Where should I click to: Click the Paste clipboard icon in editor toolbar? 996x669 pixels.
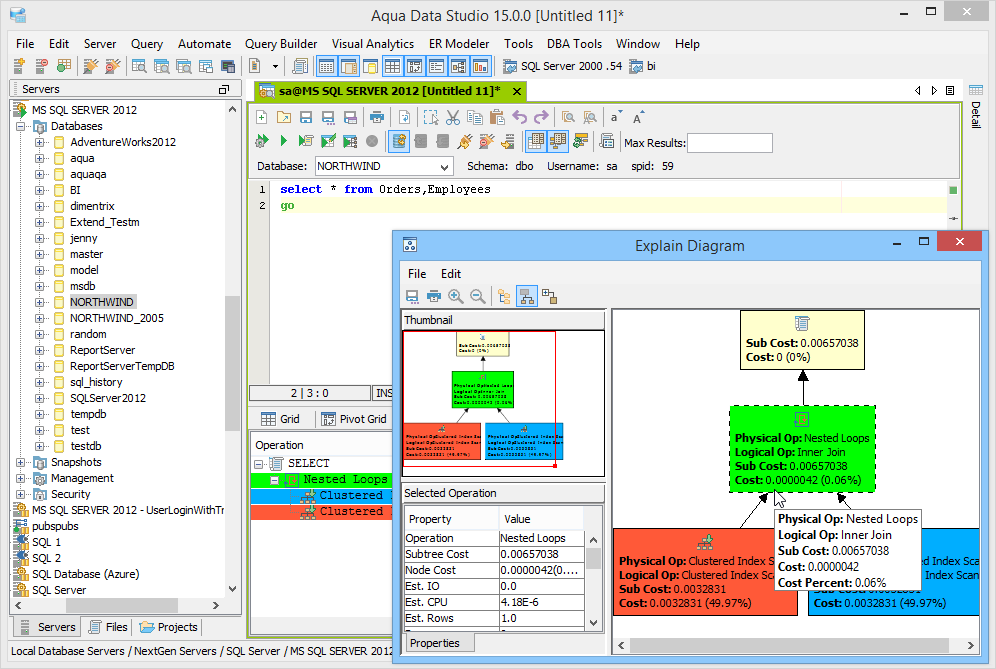(497, 118)
